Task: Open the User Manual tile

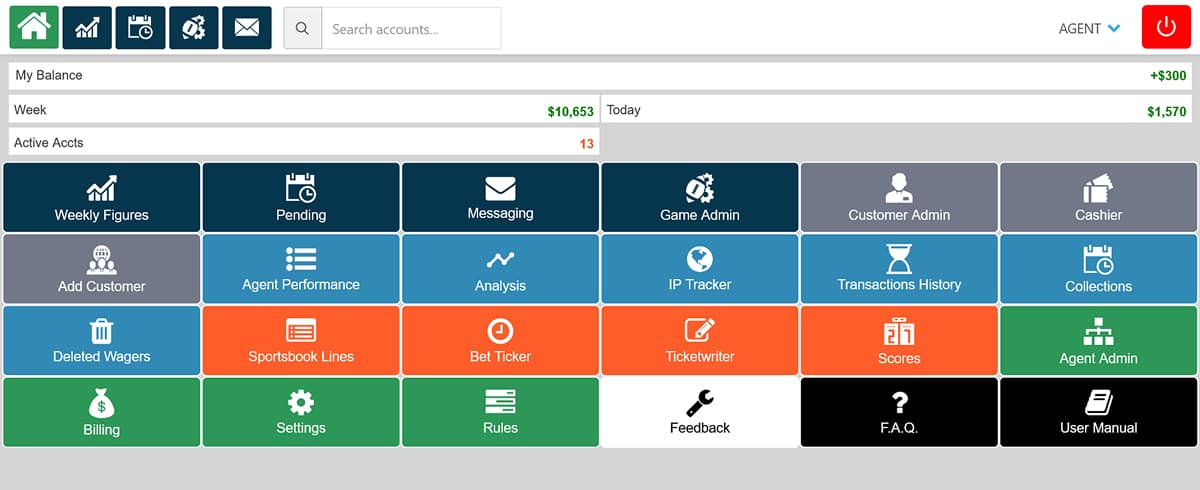Action: click(x=1099, y=412)
